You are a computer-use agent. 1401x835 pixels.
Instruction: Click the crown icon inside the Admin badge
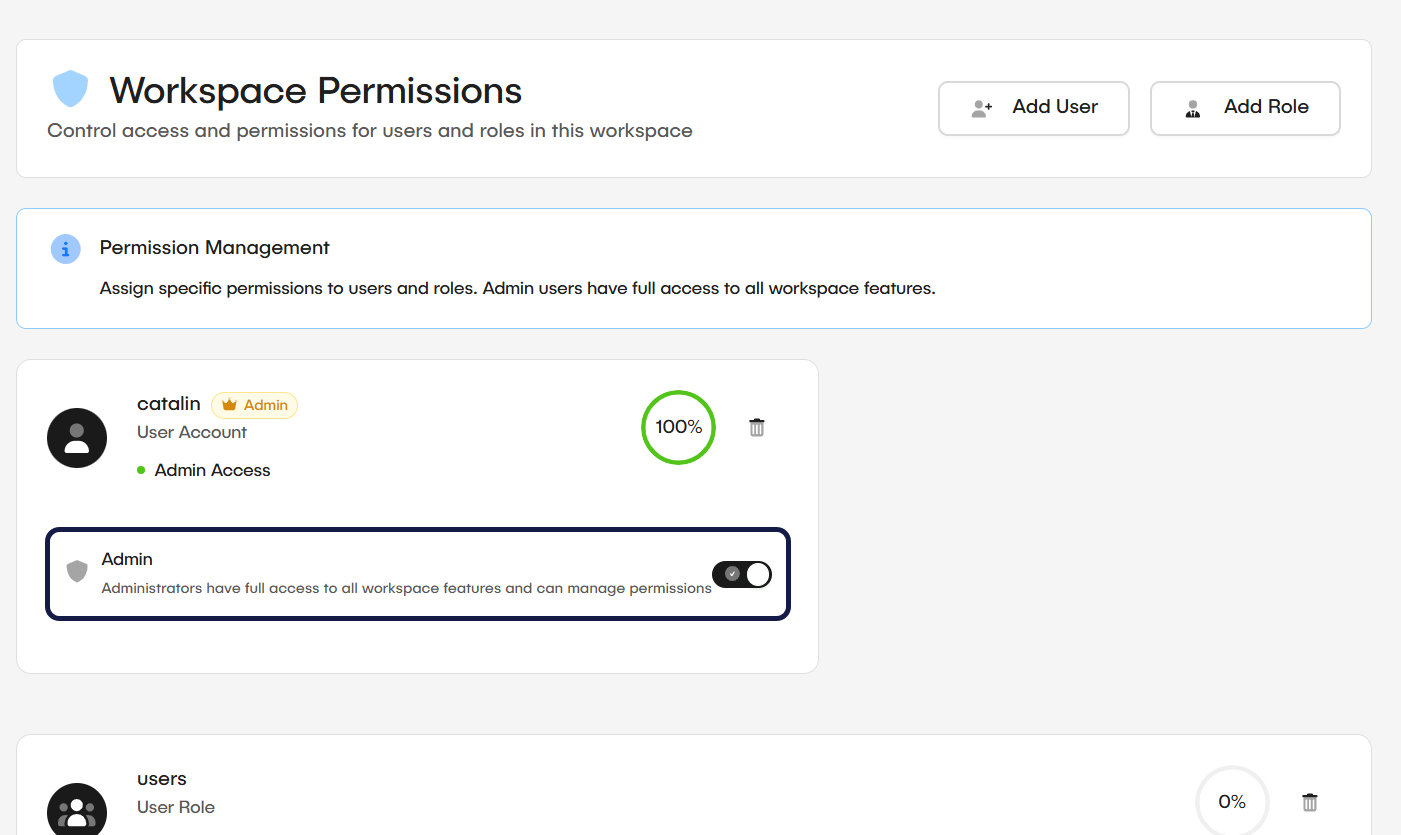click(228, 405)
